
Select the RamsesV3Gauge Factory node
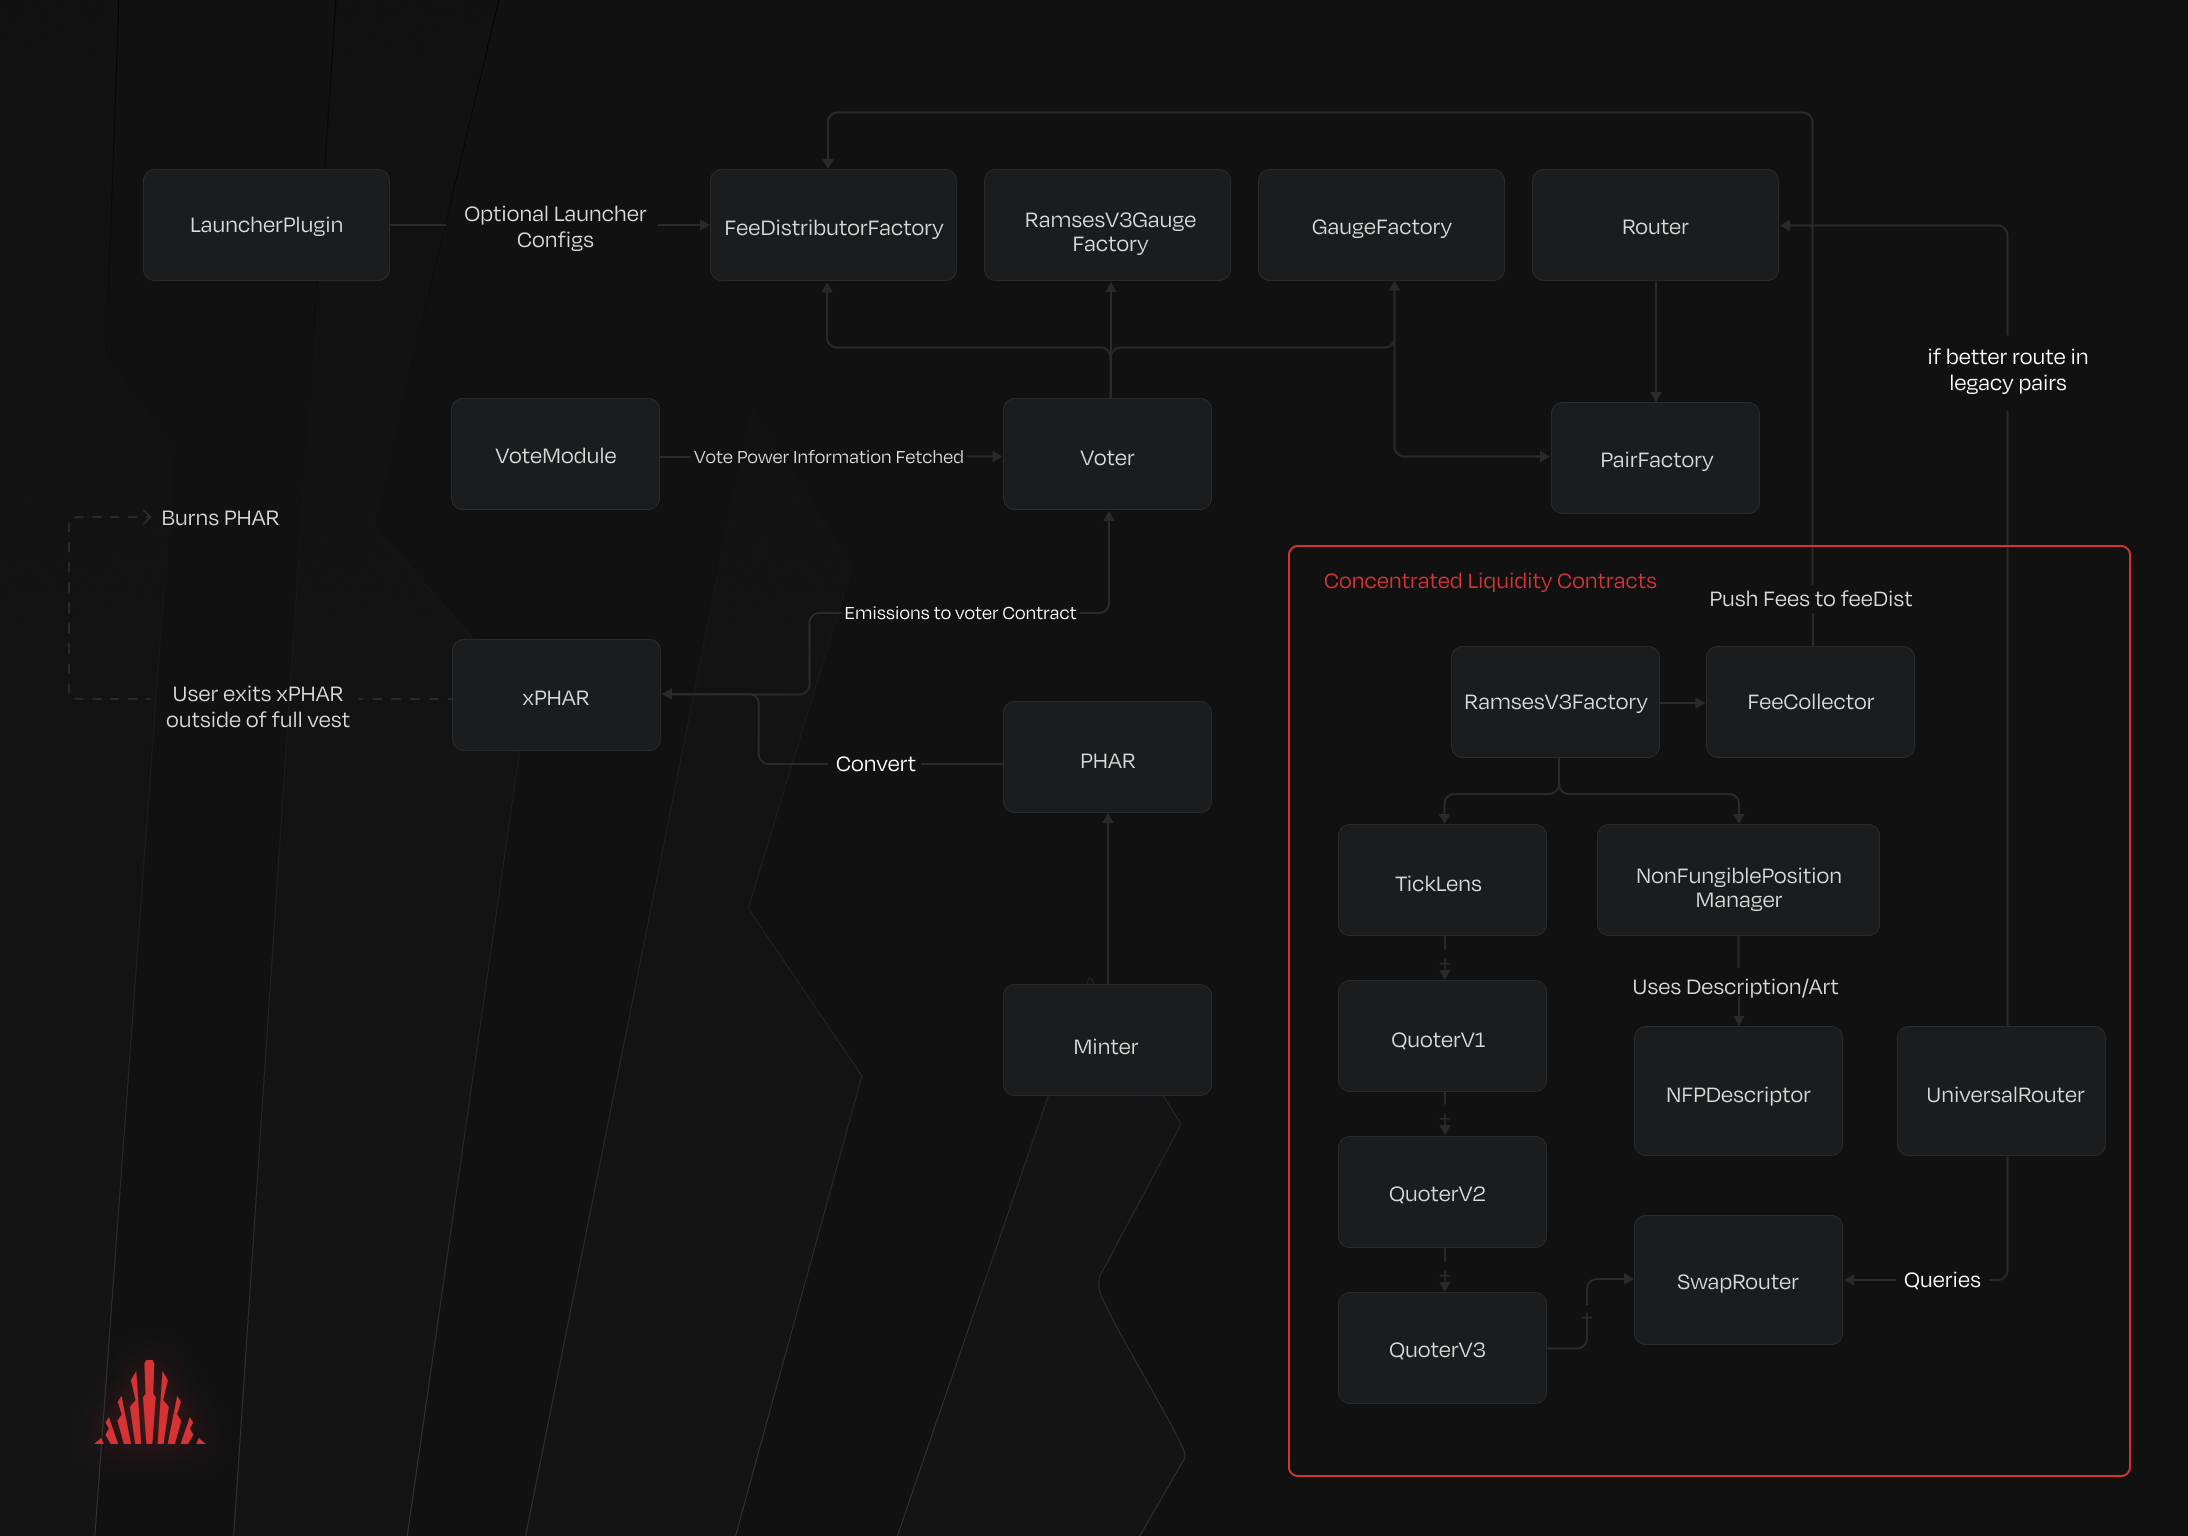1108,226
